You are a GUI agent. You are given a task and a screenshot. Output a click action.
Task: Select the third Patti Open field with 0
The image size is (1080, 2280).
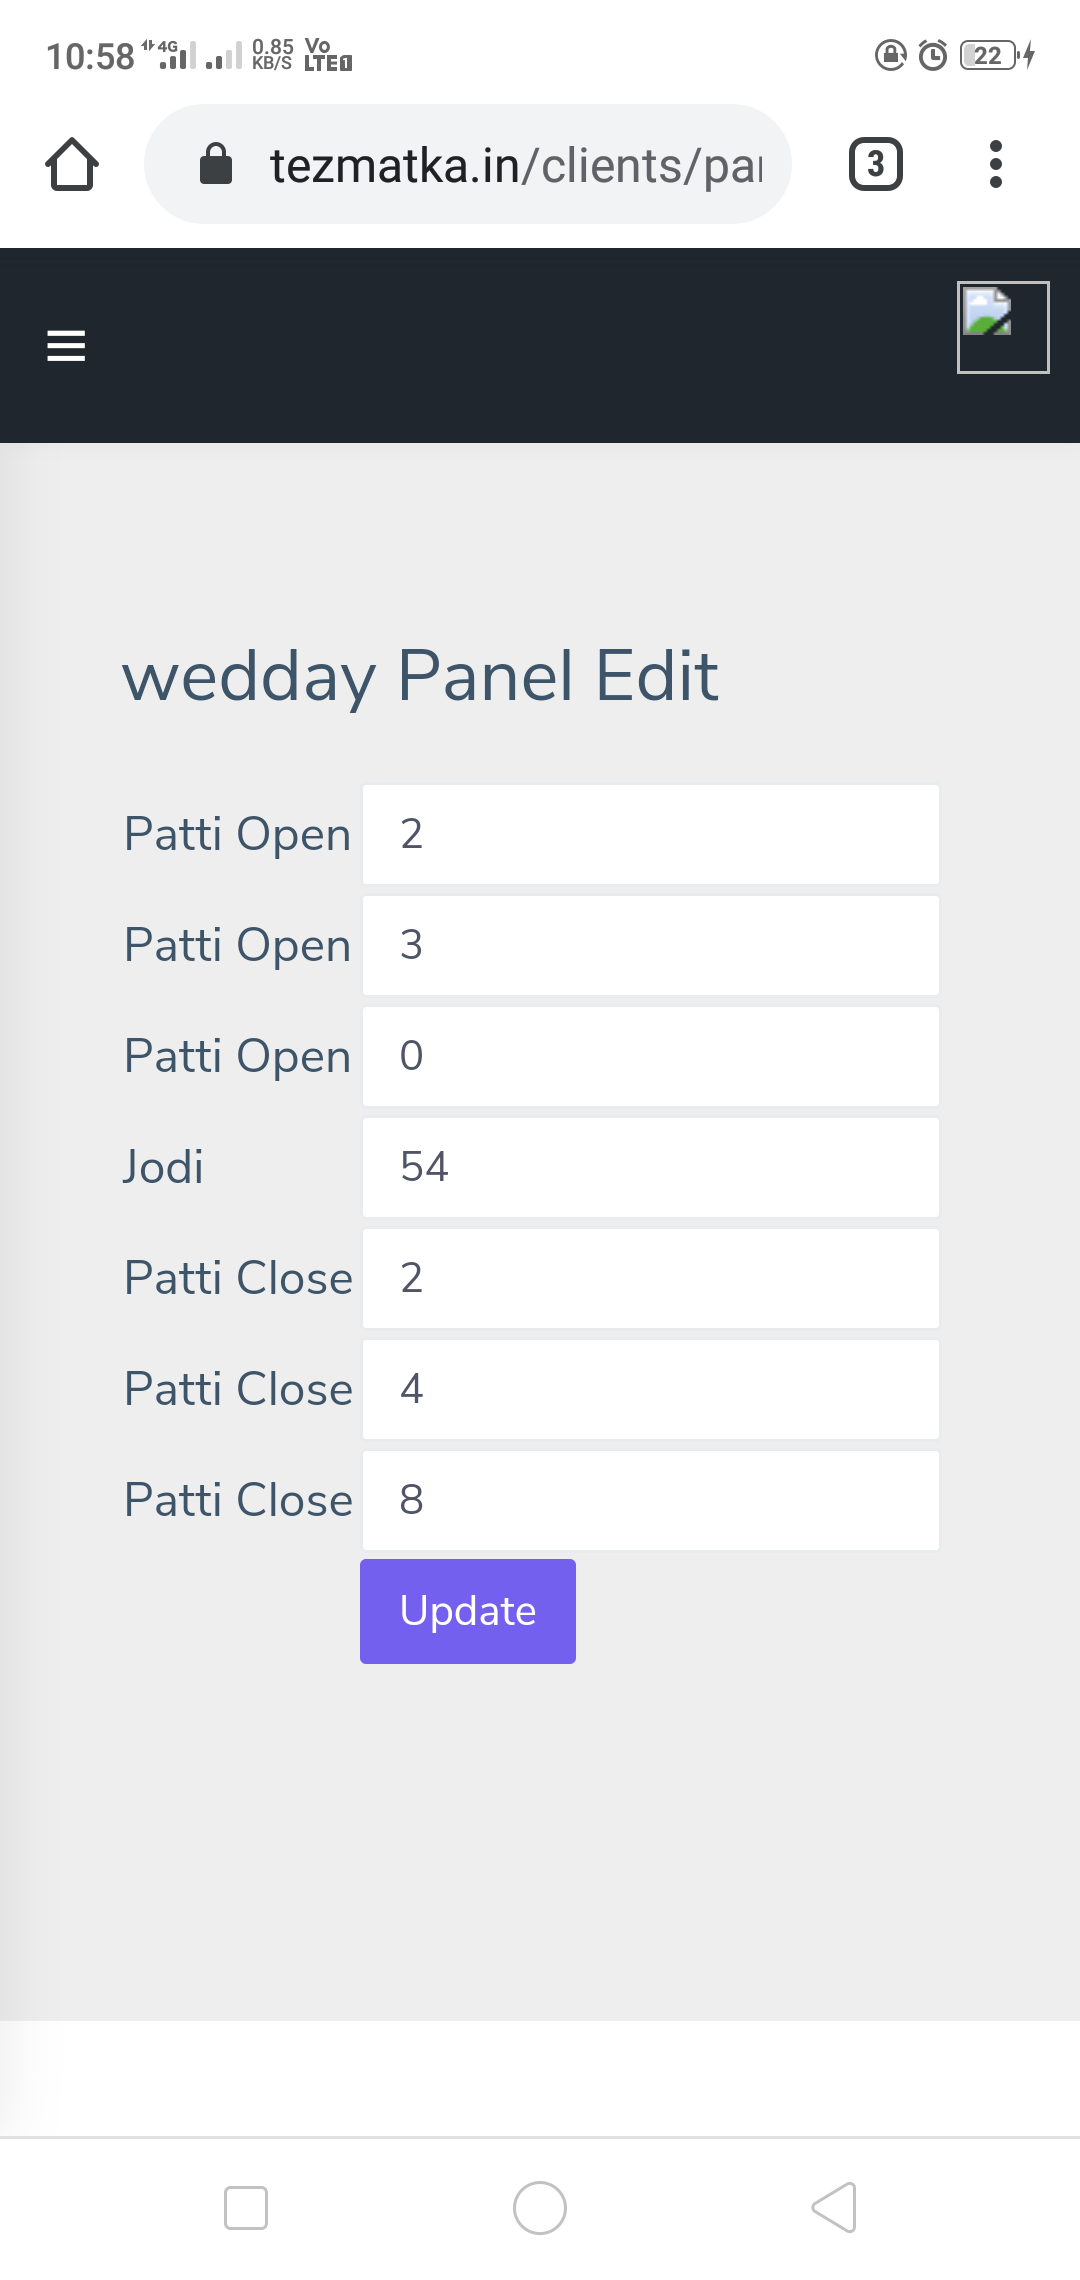click(651, 1056)
